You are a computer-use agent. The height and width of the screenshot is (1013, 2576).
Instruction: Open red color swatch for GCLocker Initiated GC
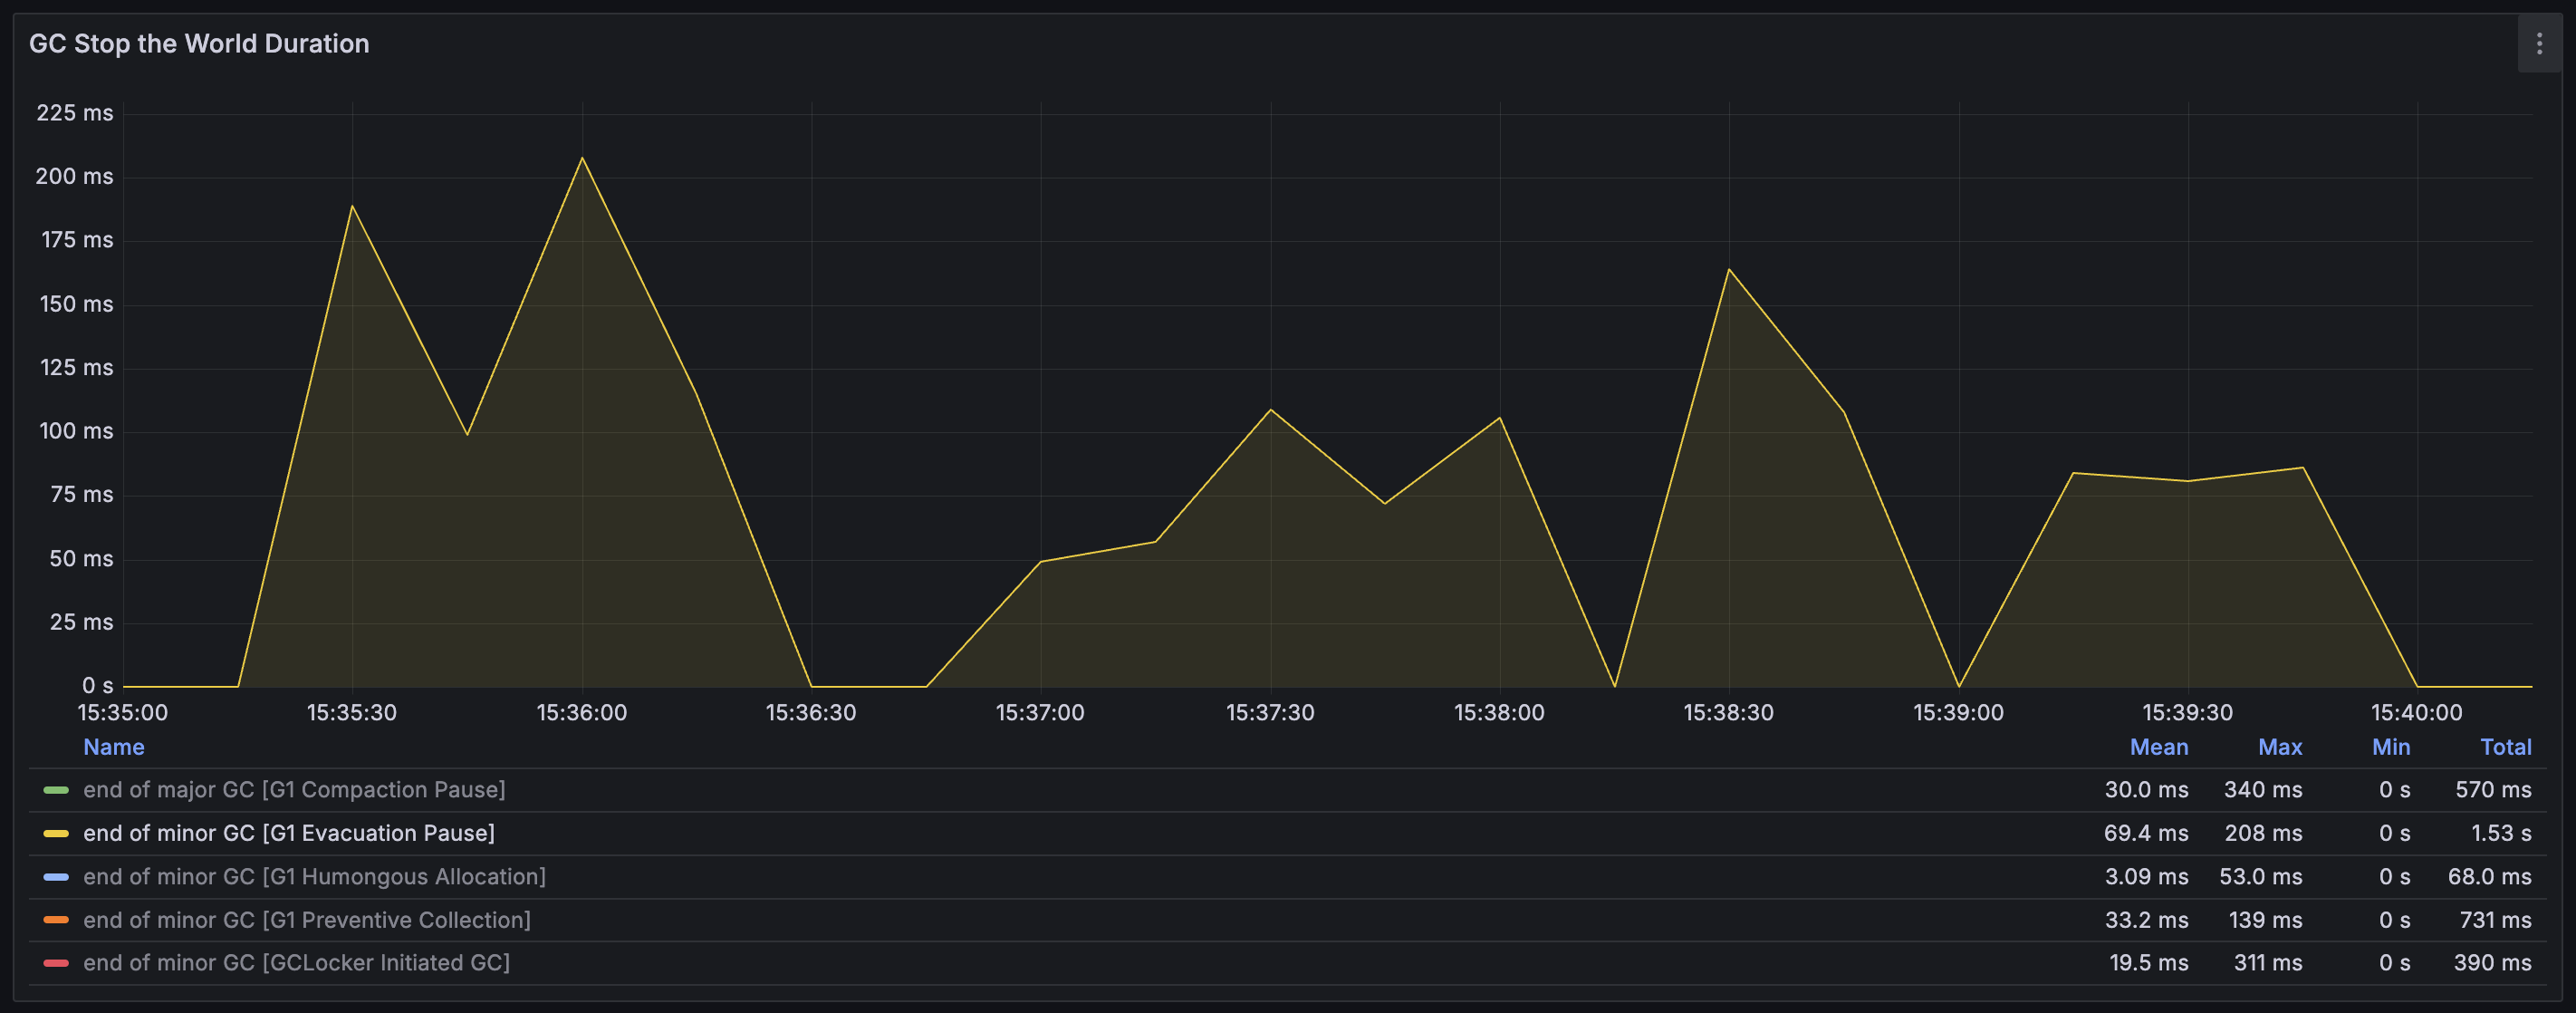click(56, 963)
